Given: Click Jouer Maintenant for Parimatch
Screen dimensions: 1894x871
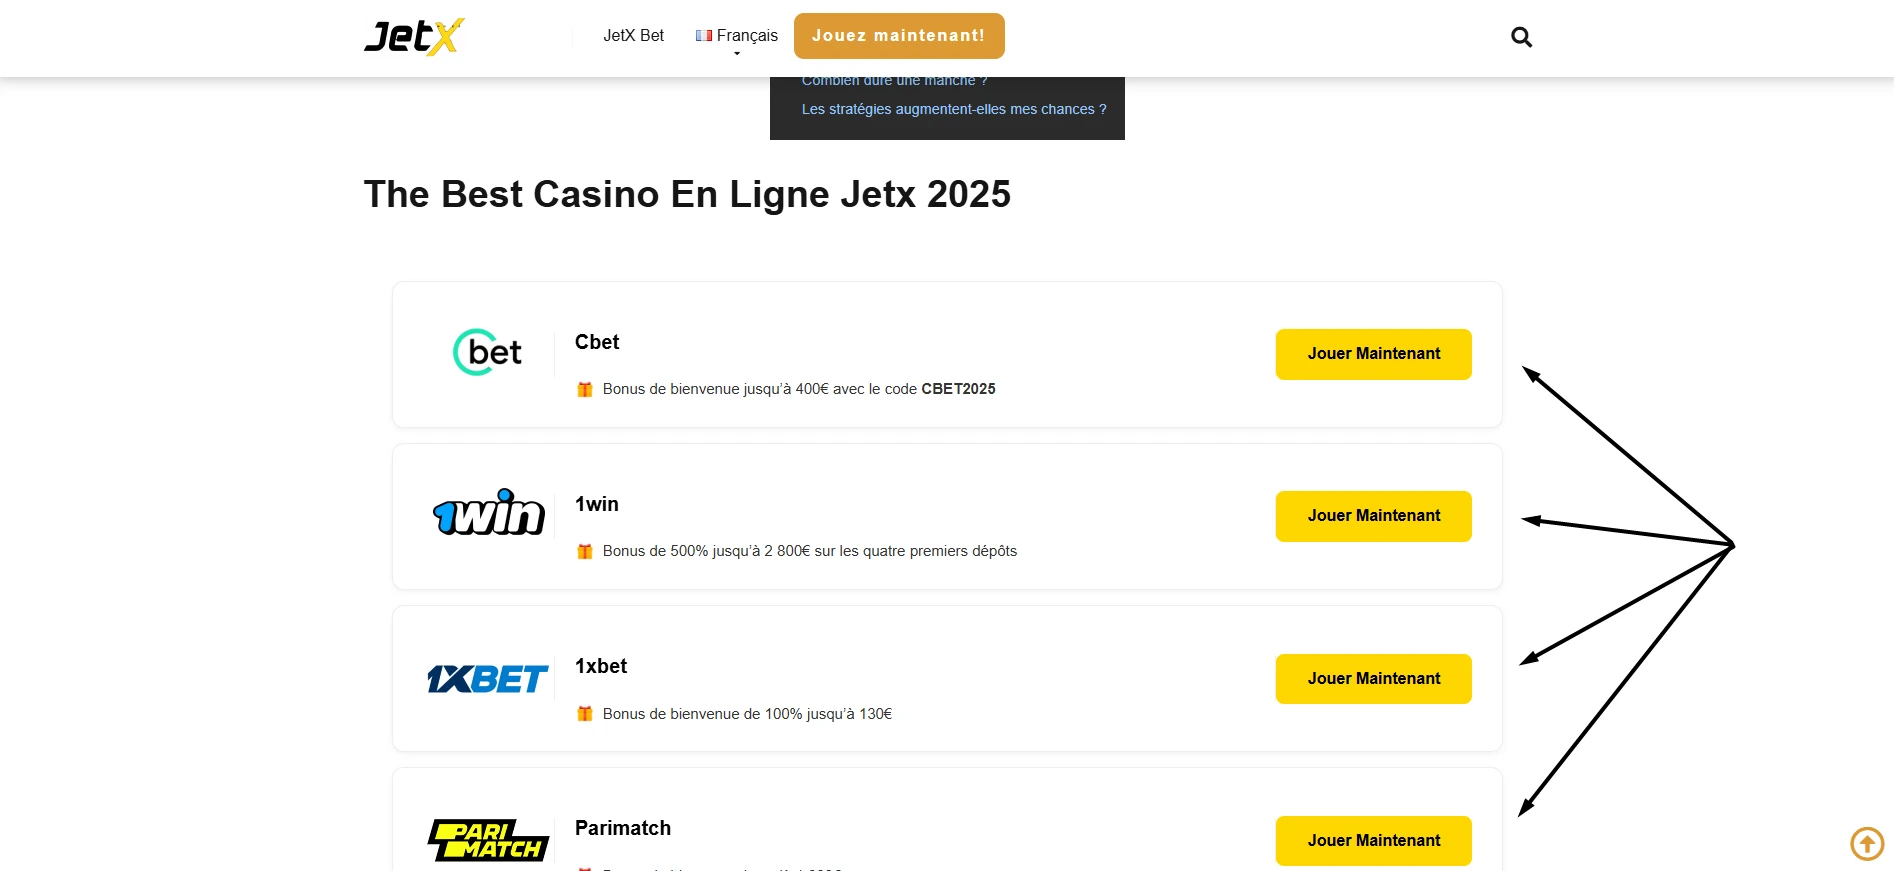Looking at the screenshot, I should pos(1372,840).
